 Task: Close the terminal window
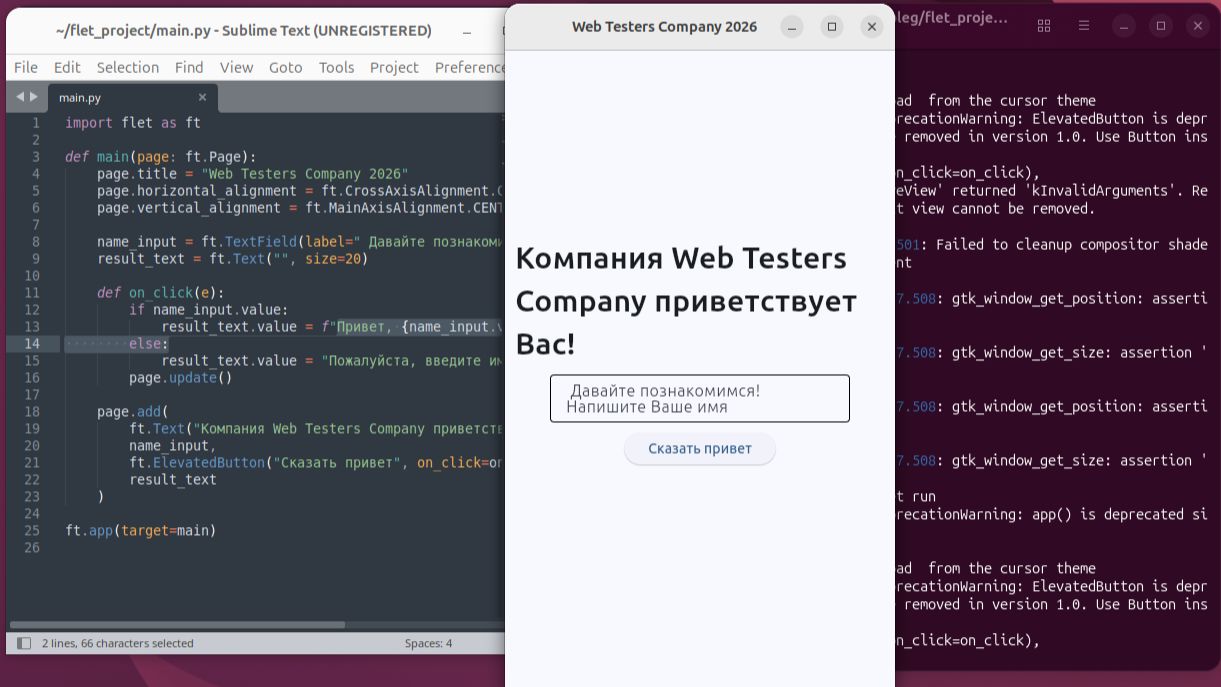coord(1198,26)
